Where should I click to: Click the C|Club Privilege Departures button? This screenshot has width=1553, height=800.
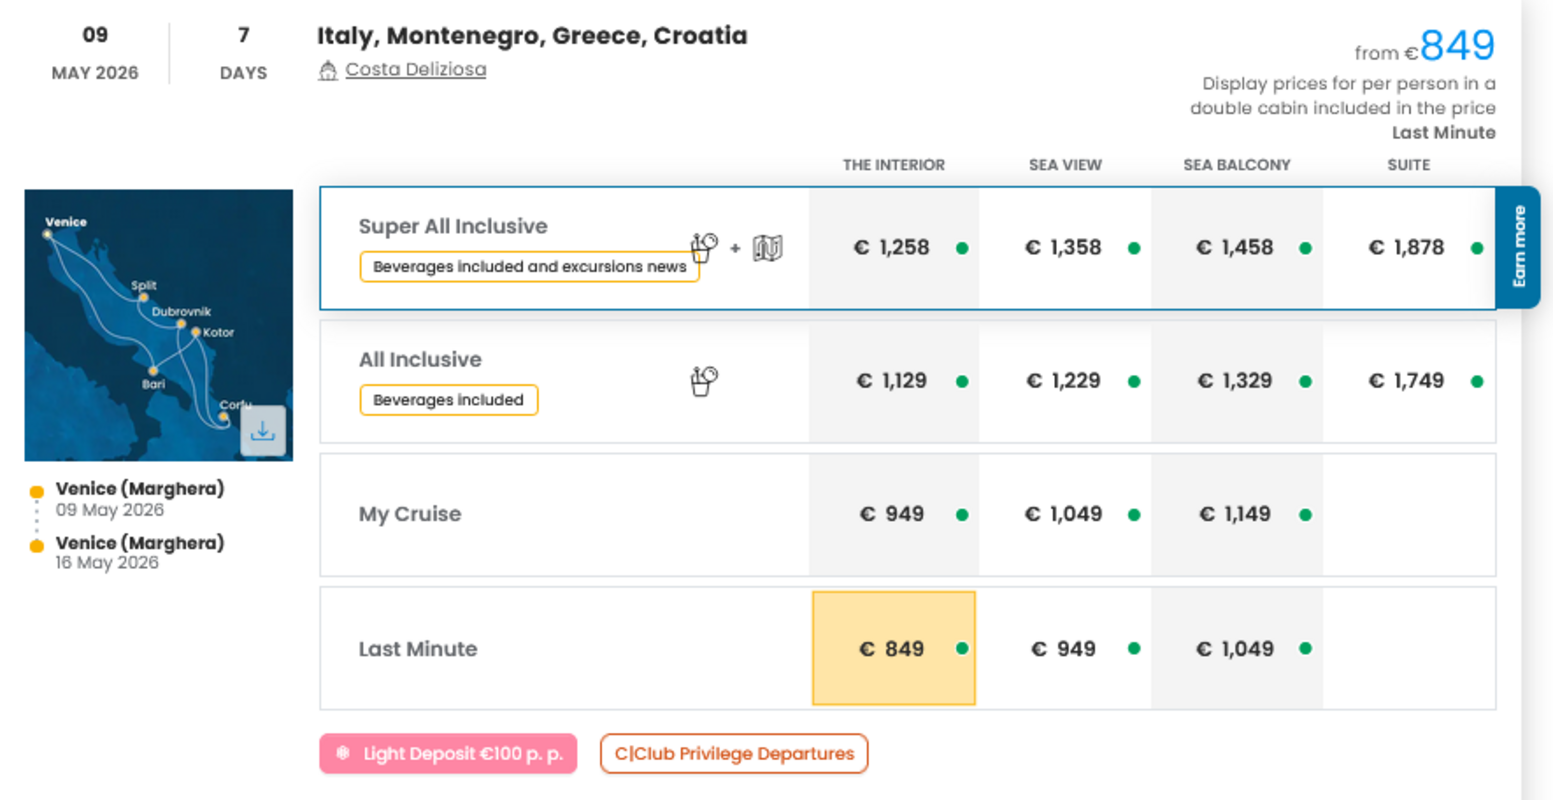click(733, 754)
